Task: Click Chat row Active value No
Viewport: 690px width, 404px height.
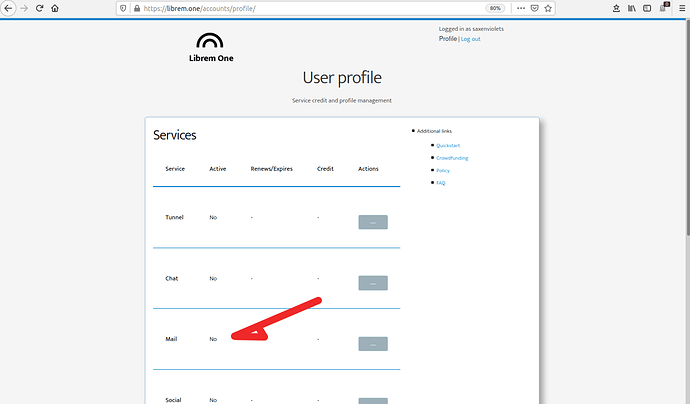Action: (213, 279)
